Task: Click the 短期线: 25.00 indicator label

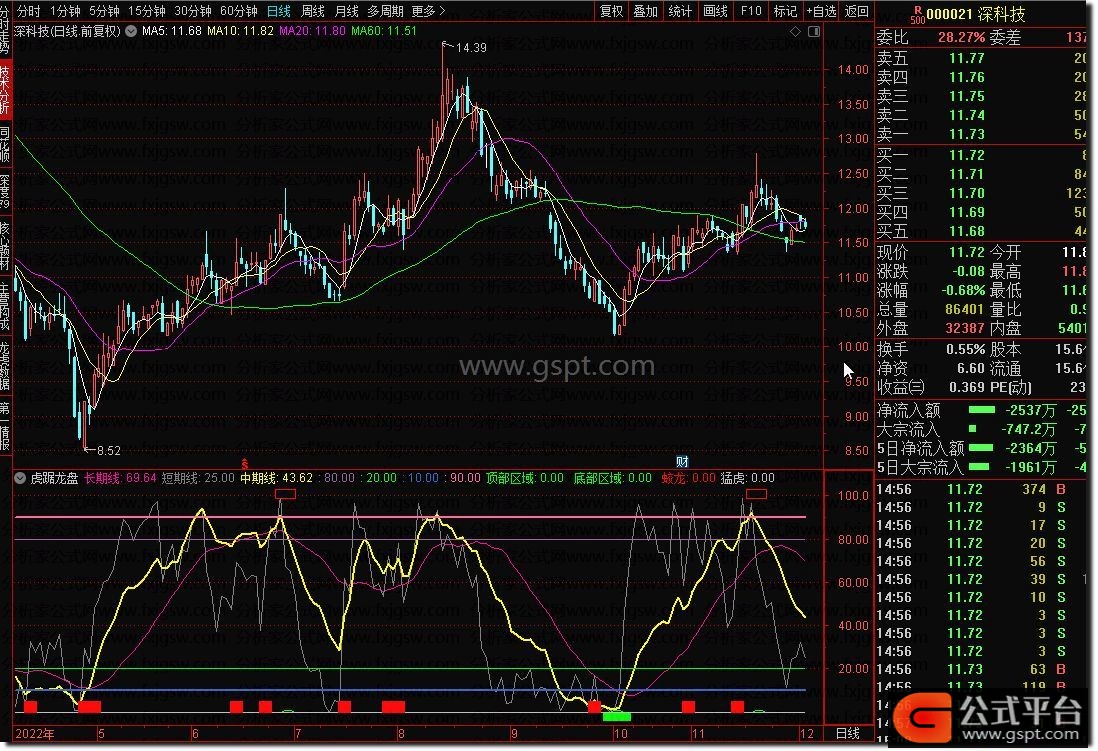Action: click(198, 478)
